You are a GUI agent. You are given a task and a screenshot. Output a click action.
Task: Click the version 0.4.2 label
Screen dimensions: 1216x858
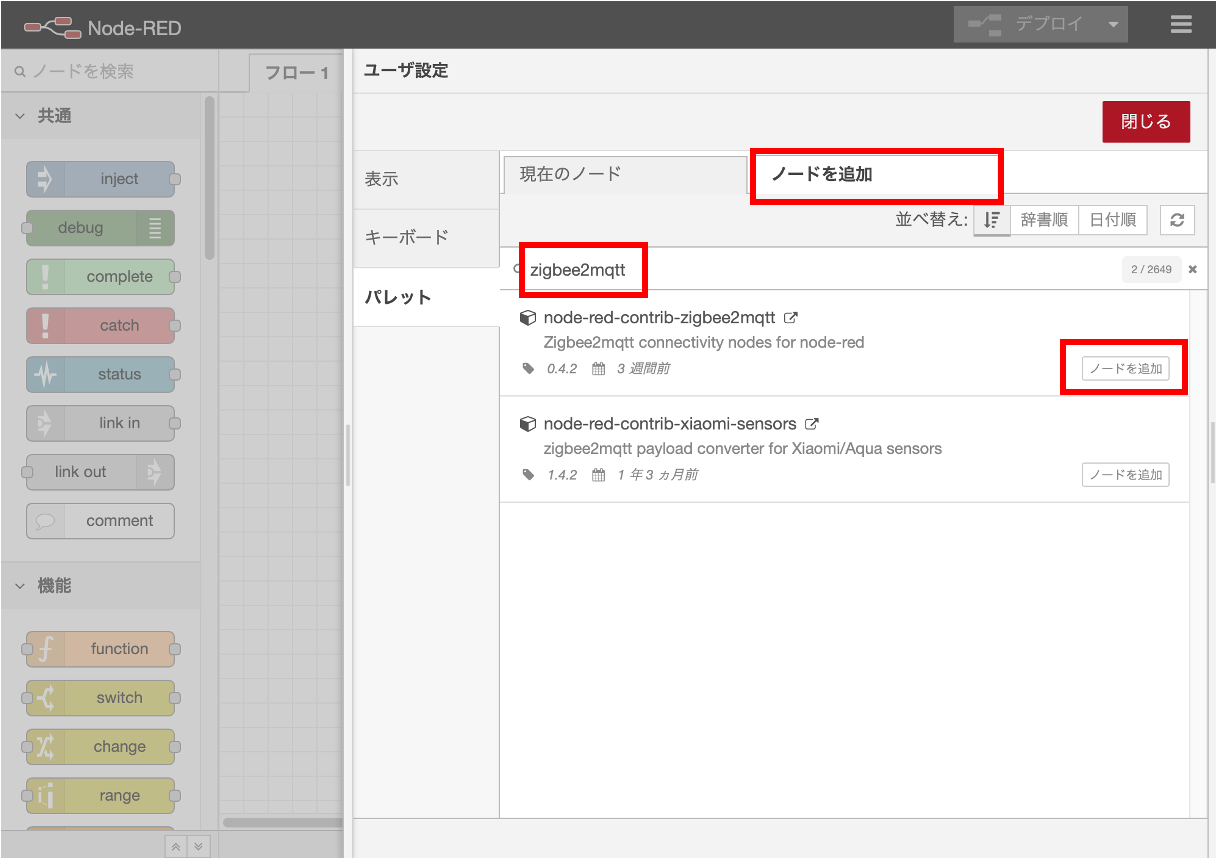point(562,369)
